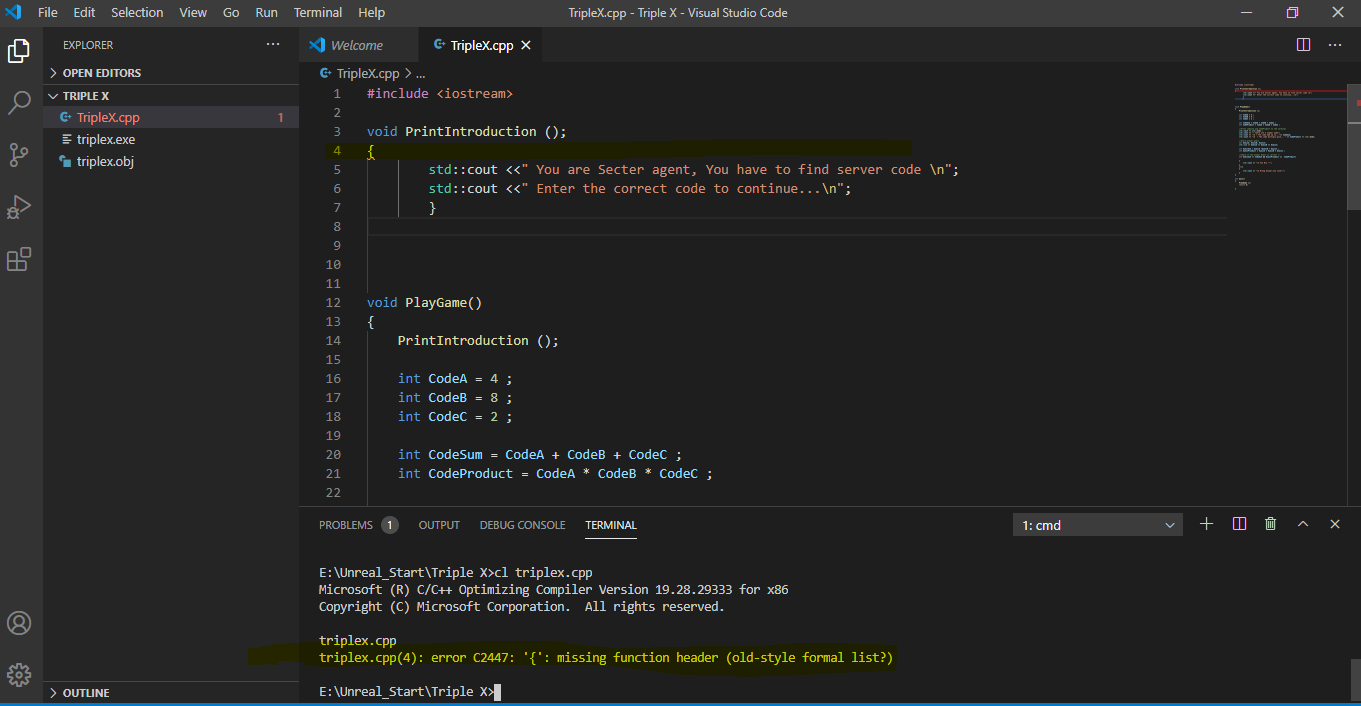
Task: Open the Source Control view
Action: 19,154
